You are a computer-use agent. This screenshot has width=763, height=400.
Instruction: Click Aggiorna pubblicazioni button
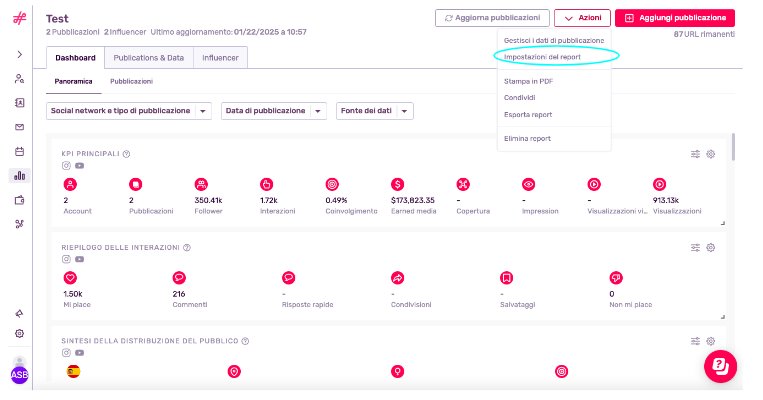492,18
